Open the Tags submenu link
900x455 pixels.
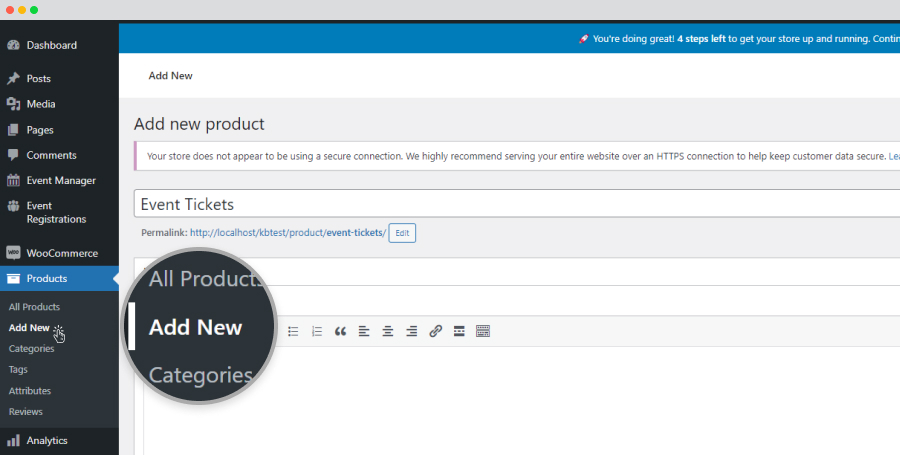pyautogui.click(x=18, y=370)
